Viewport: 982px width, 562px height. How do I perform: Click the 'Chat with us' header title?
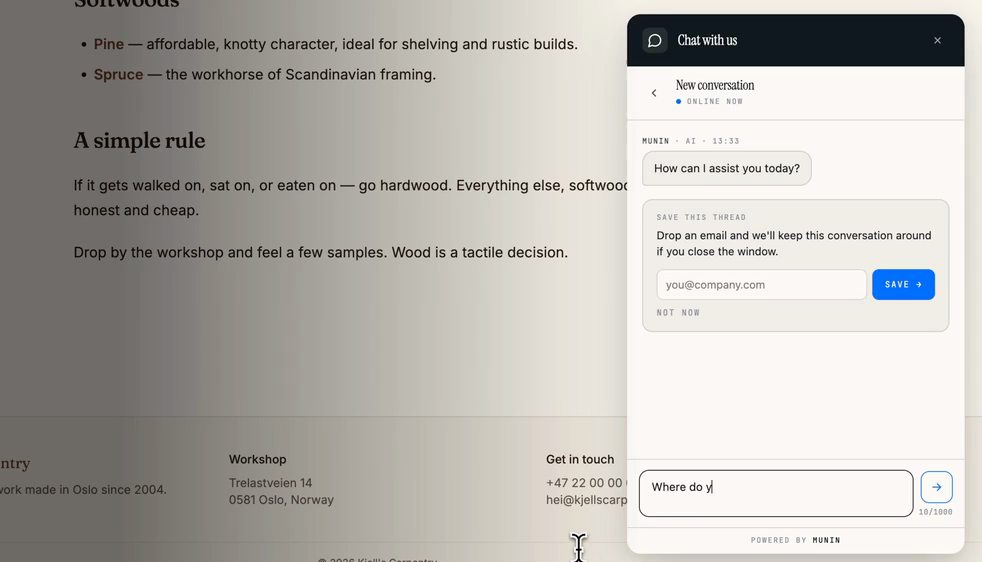(707, 40)
